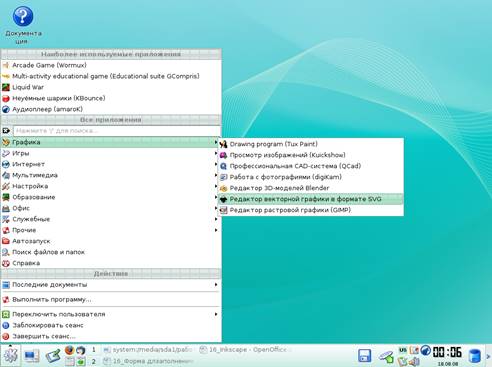
Task: Switch to virtual desktop 1 in pager
Action: pos(94,350)
